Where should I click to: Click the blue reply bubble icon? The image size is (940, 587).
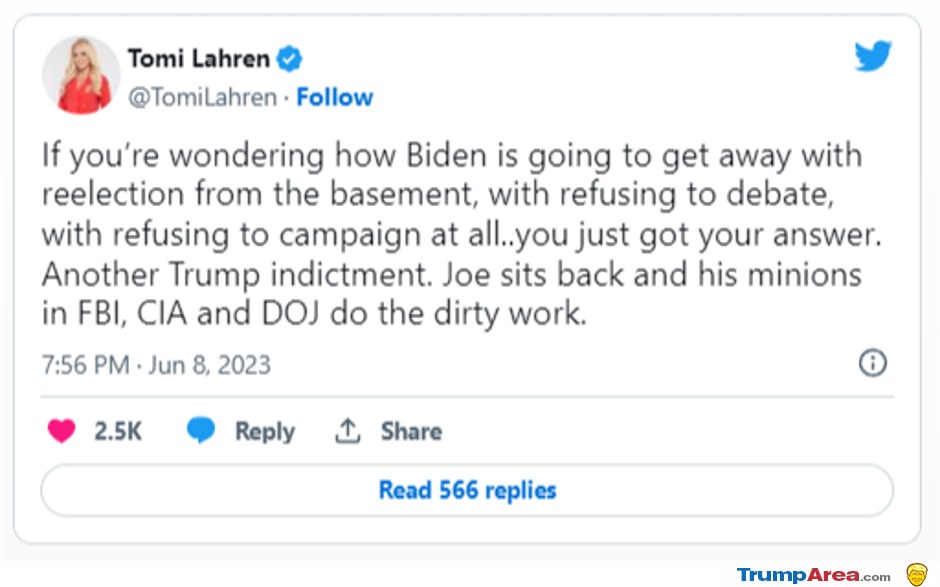(201, 430)
